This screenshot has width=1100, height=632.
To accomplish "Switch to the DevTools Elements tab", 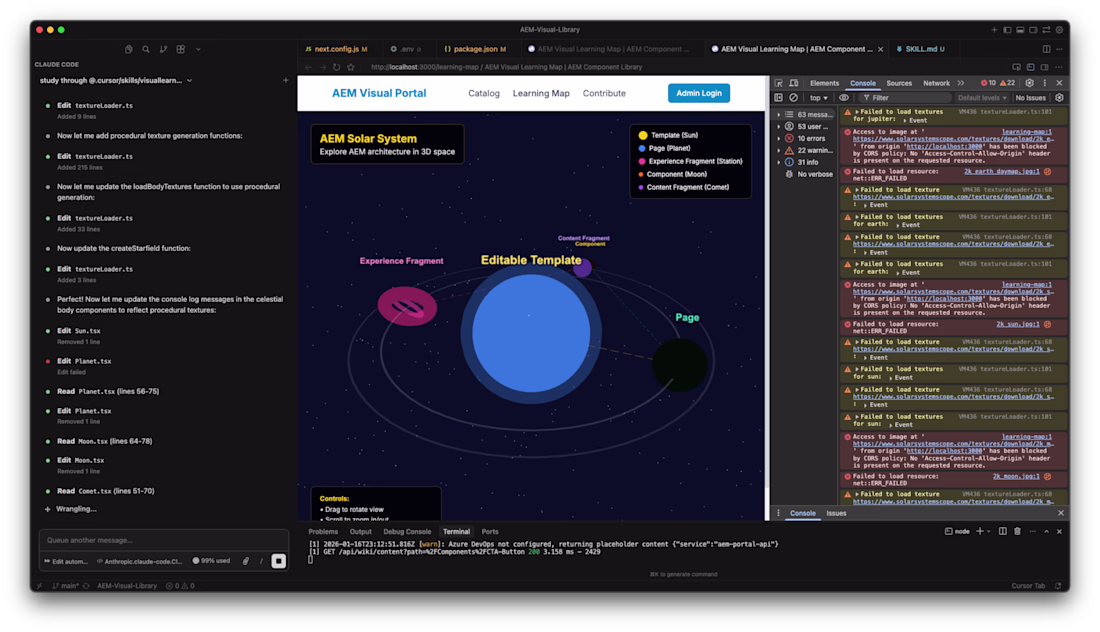I will tap(824, 83).
